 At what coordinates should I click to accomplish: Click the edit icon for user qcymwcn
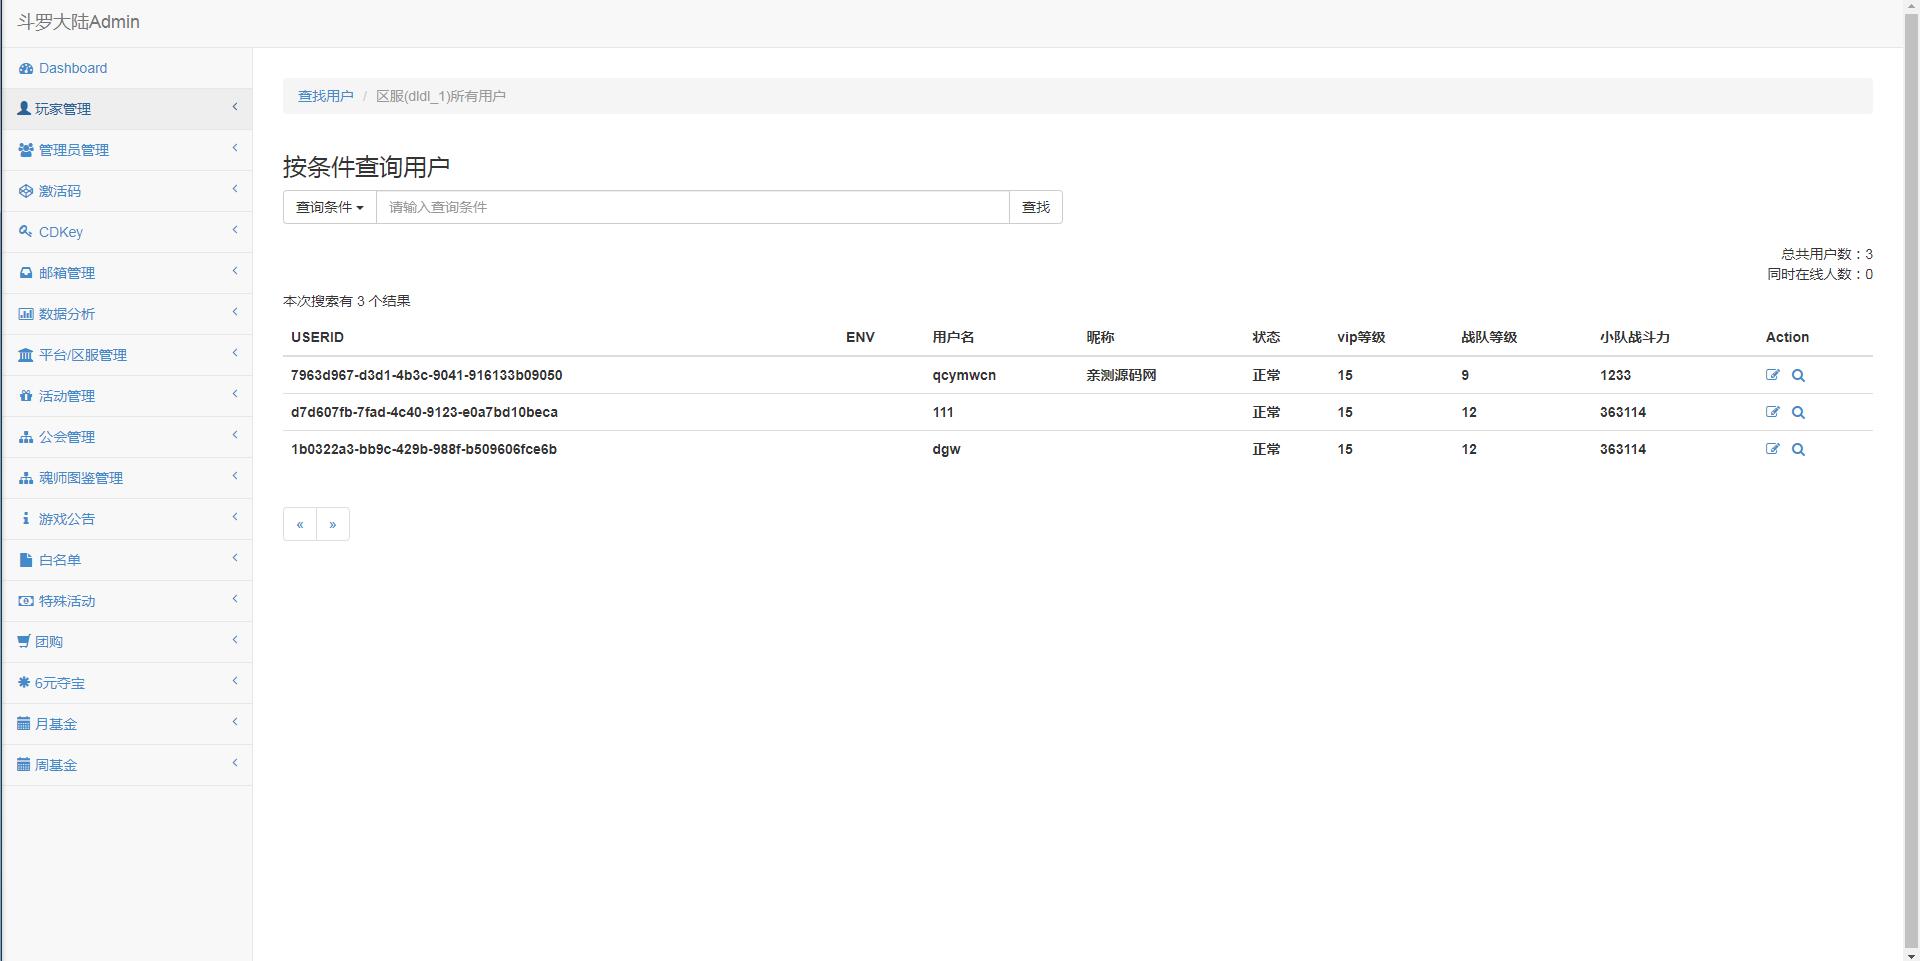[1772, 375]
